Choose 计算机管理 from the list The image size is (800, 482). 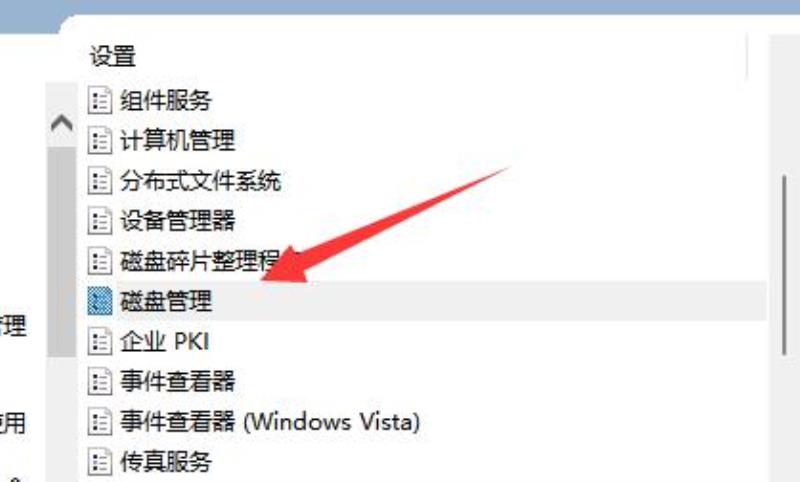tap(178, 140)
